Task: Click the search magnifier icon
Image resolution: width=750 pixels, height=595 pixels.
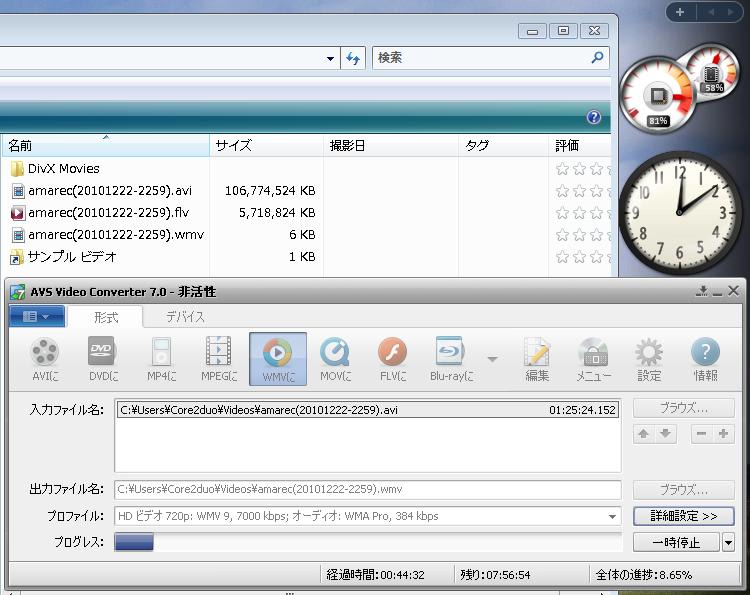Action: tap(597, 58)
